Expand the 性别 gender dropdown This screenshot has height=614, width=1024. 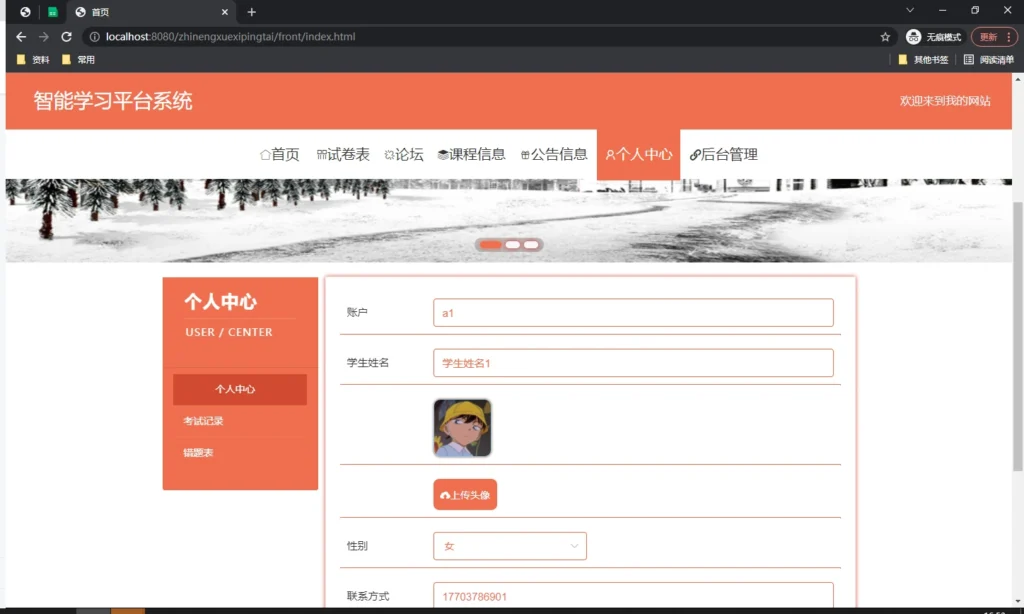[x=510, y=546]
